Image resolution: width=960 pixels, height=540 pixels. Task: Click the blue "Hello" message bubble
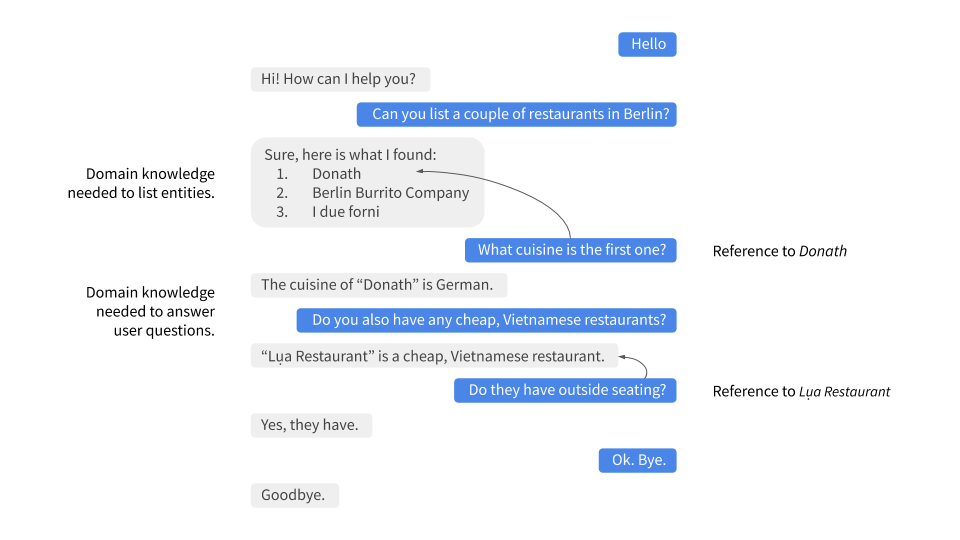pos(648,44)
